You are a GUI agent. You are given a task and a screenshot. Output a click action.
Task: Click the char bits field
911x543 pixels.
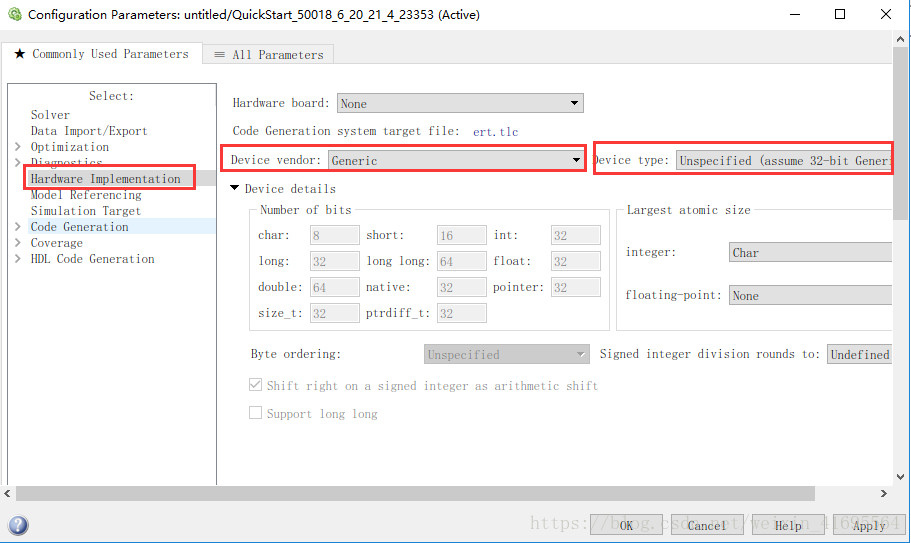335,235
